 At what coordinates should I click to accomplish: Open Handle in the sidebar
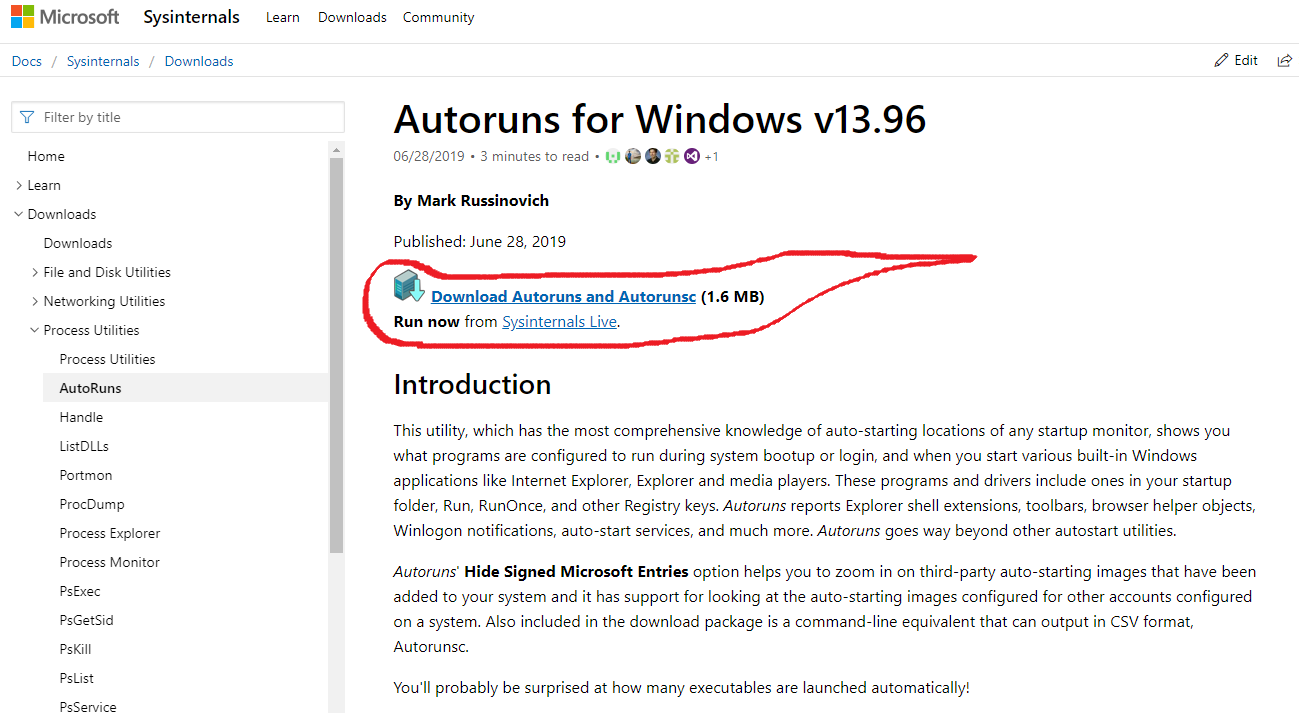[82, 417]
